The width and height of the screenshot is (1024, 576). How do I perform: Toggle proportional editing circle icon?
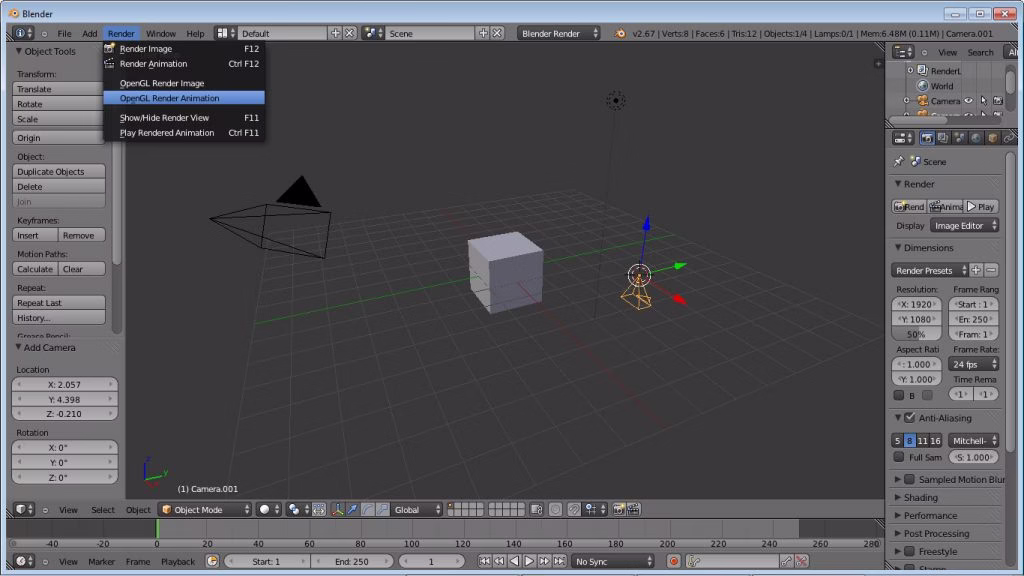click(x=555, y=509)
